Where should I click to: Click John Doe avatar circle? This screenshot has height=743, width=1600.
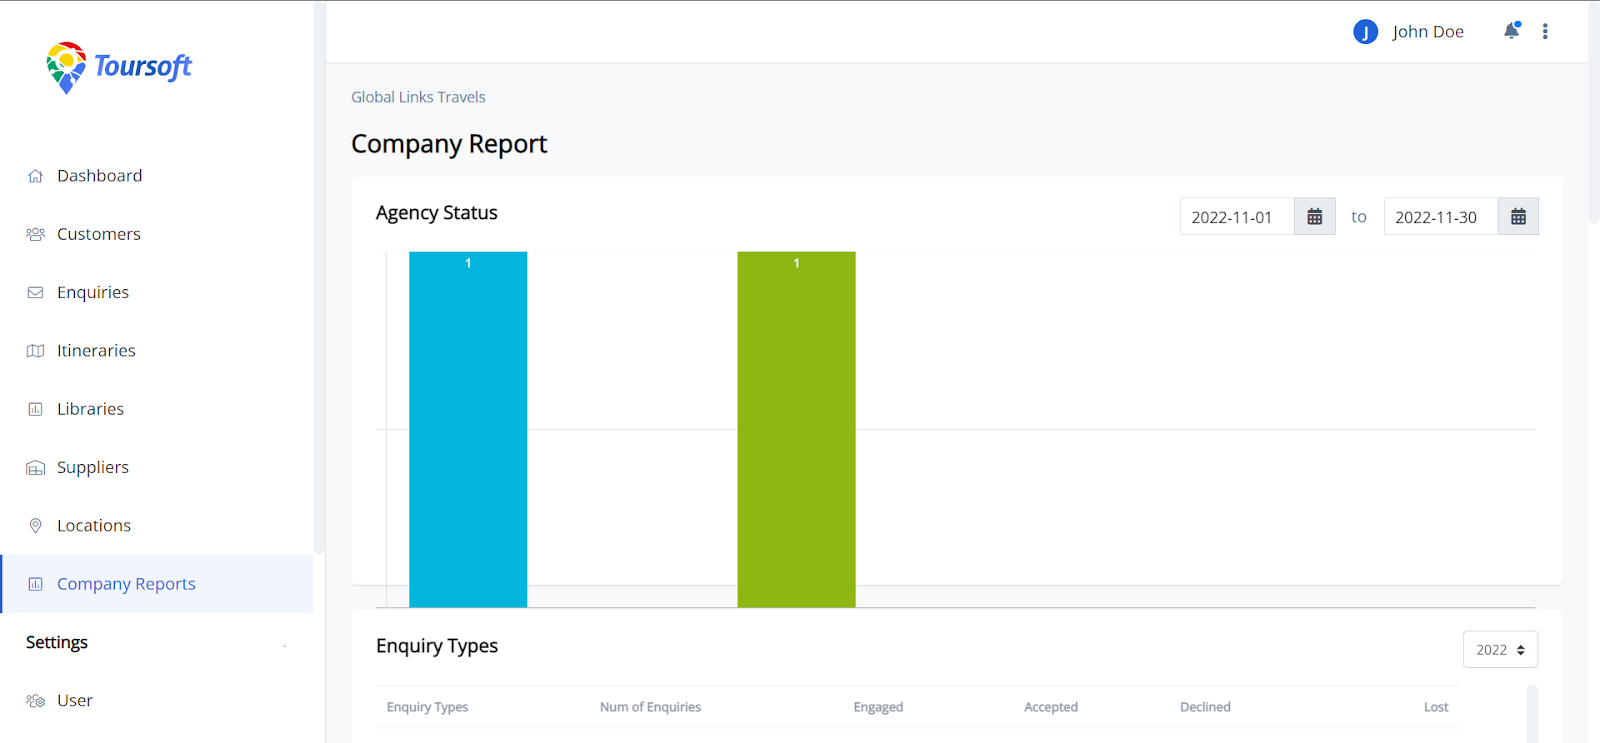click(1366, 32)
